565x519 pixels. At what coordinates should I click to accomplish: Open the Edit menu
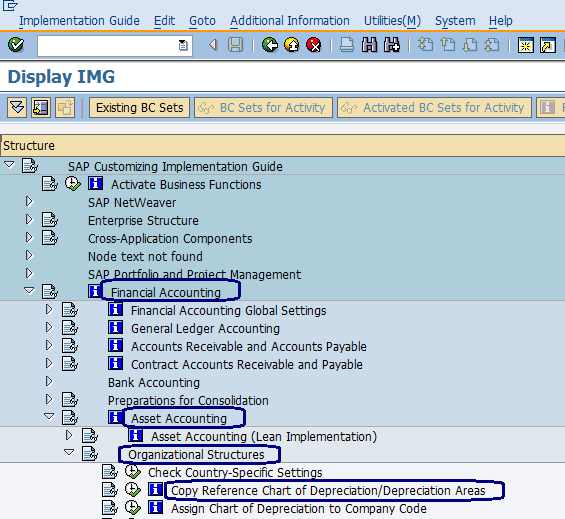(164, 21)
